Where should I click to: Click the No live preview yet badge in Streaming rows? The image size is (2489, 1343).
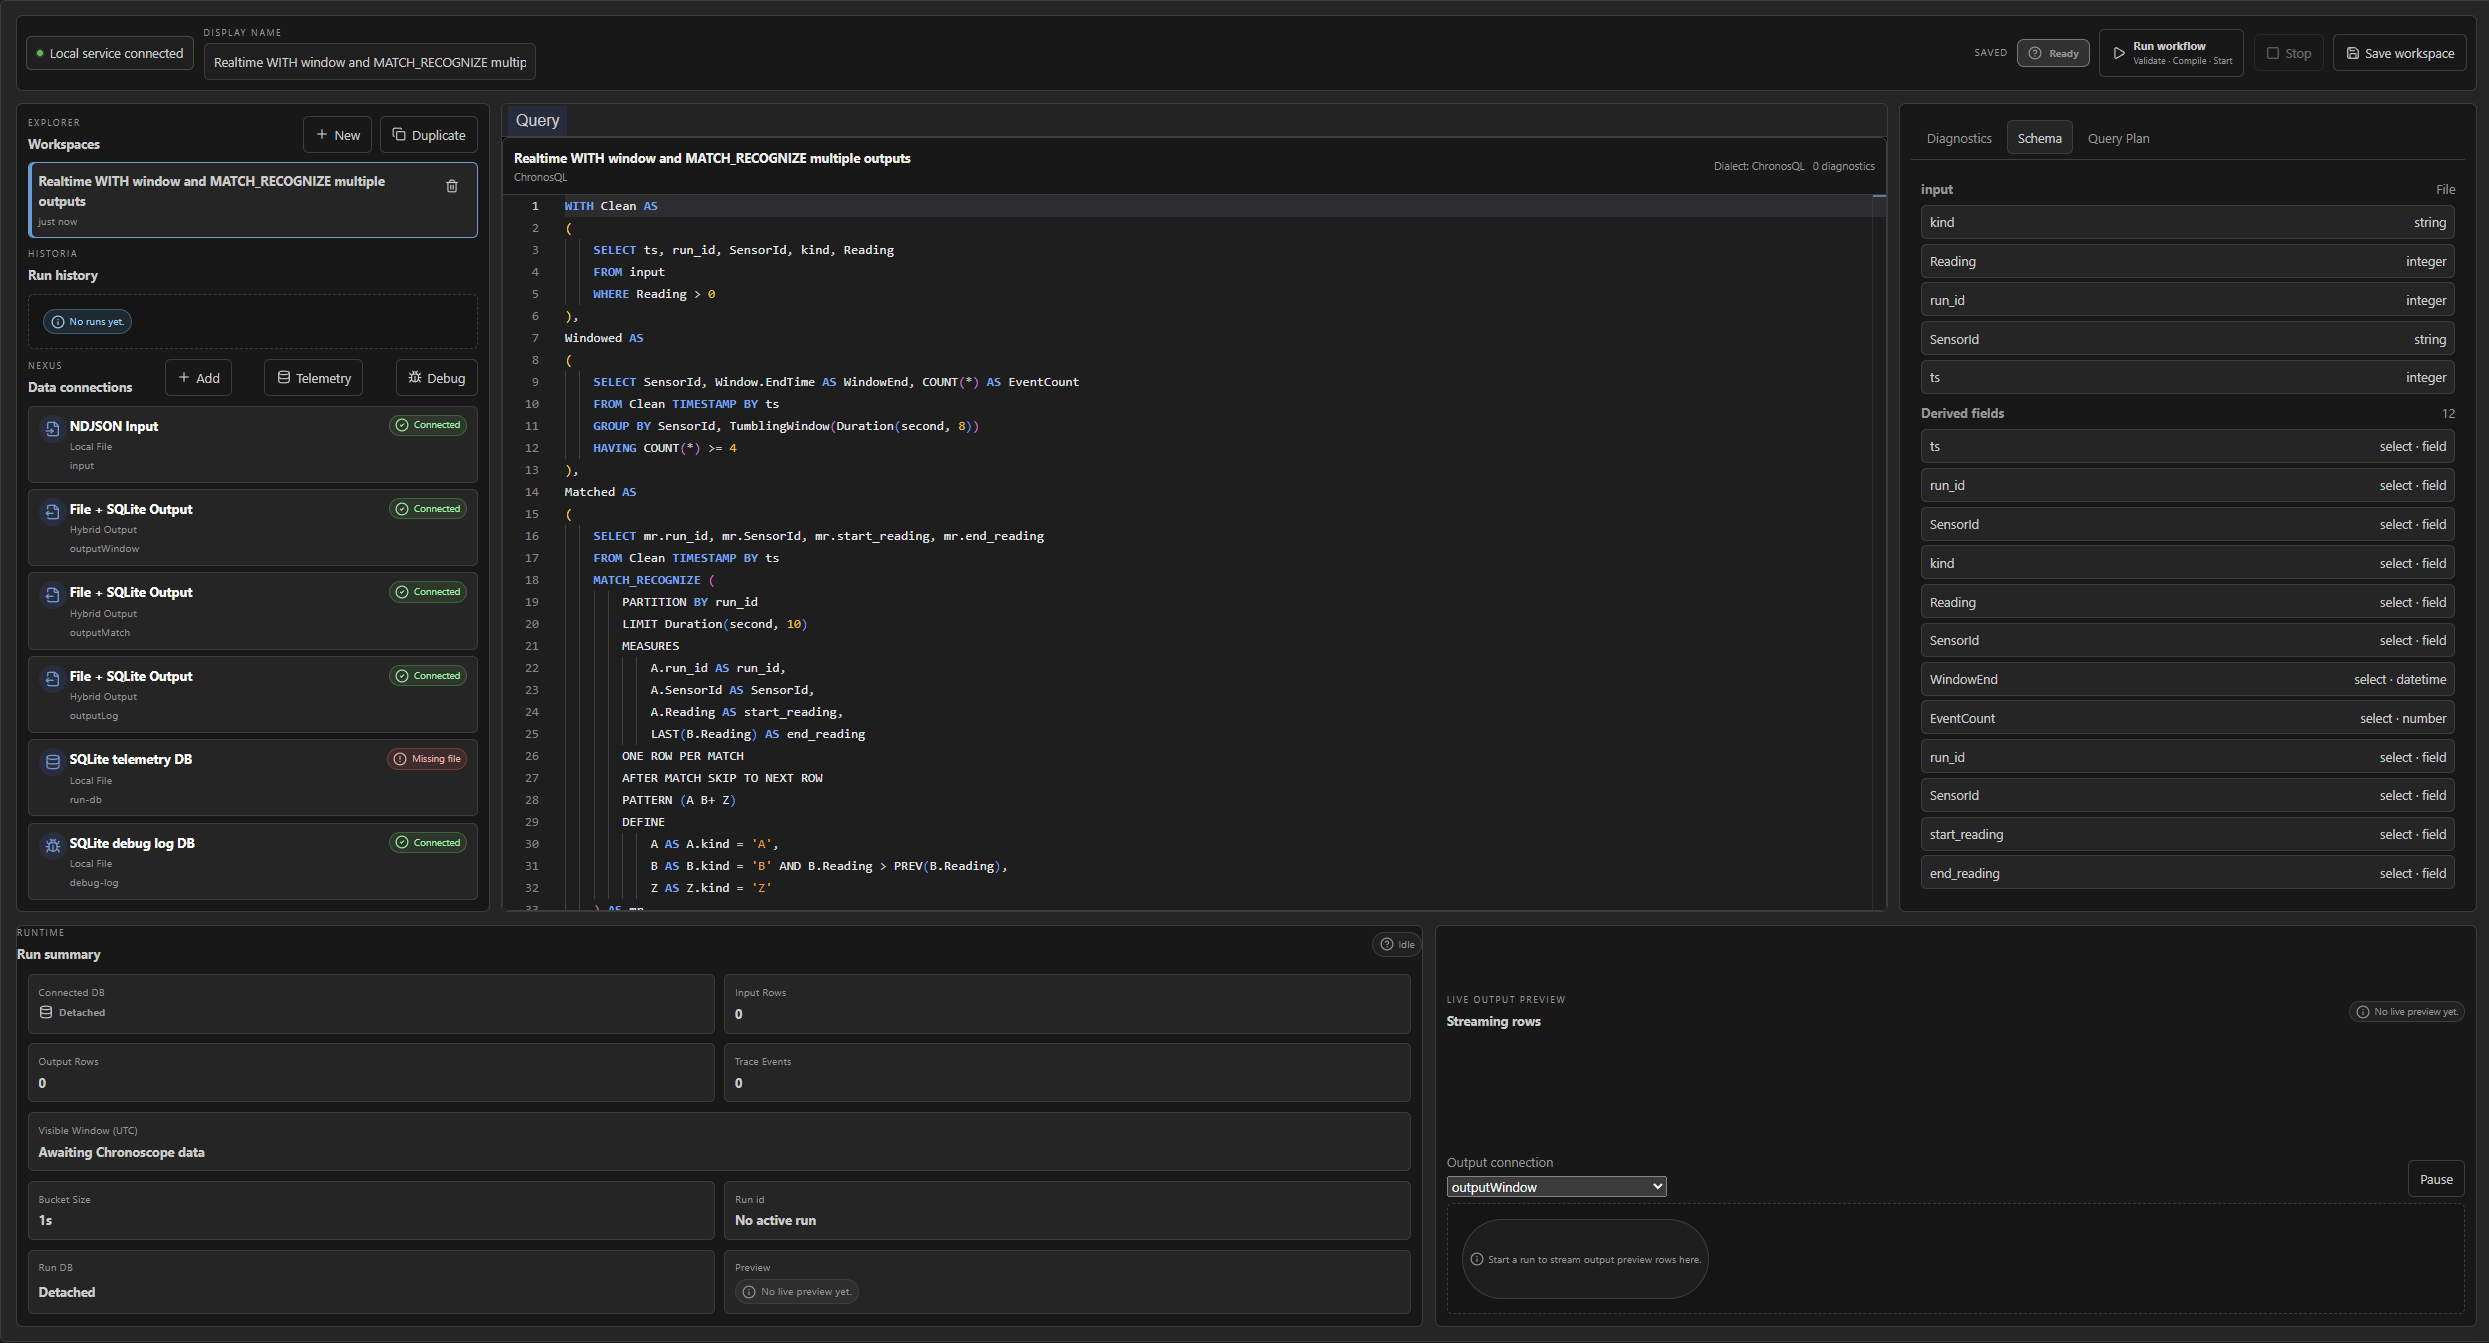2406,1012
